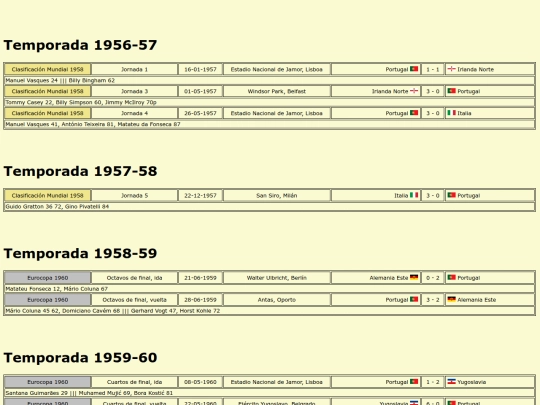Click 'Estadio Nacional de Jamor, Lisboa' in Jornada 1 row

pos(277,69)
